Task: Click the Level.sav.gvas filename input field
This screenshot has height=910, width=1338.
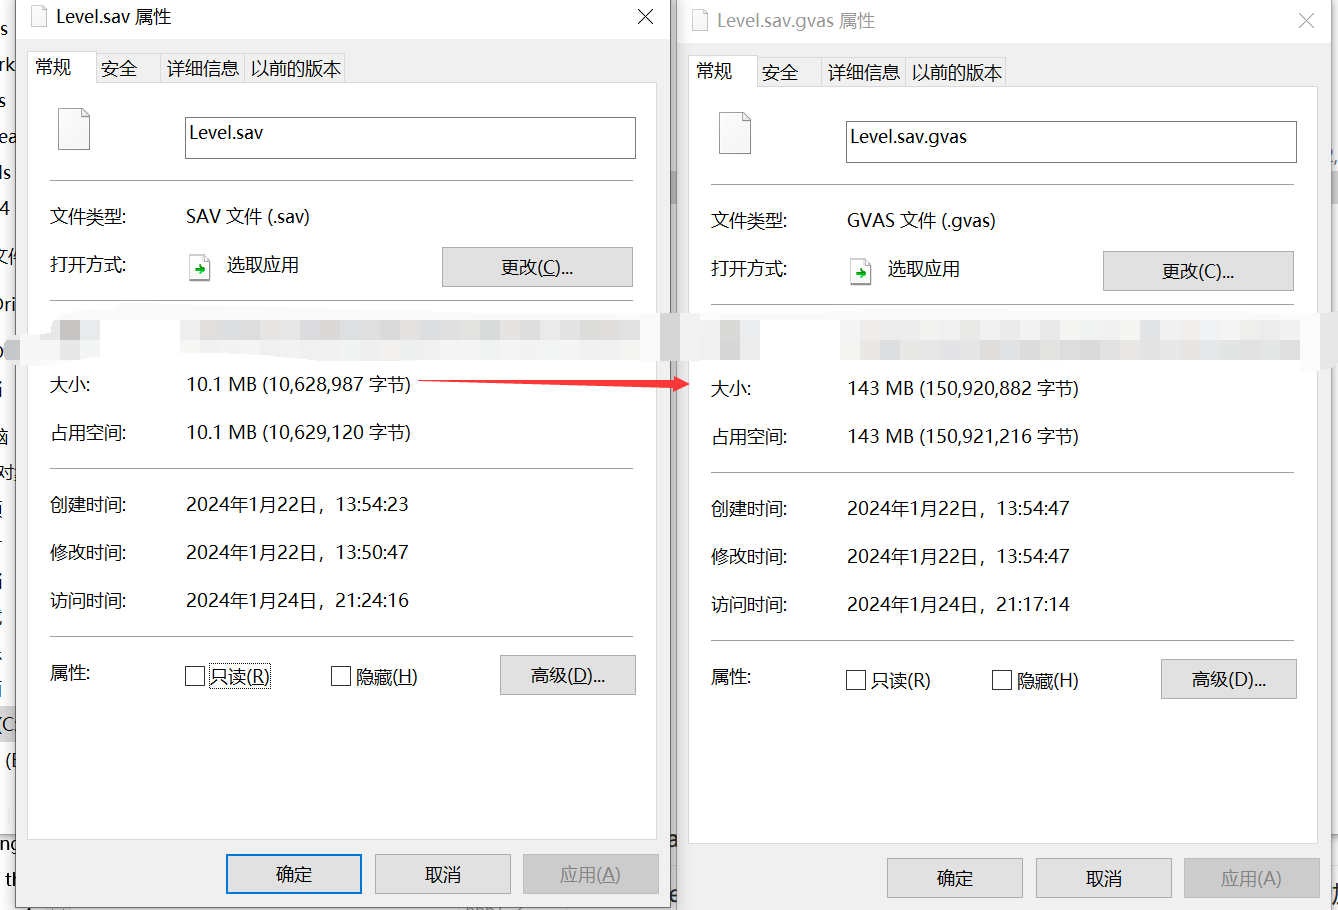Action: click(x=1071, y=142)
